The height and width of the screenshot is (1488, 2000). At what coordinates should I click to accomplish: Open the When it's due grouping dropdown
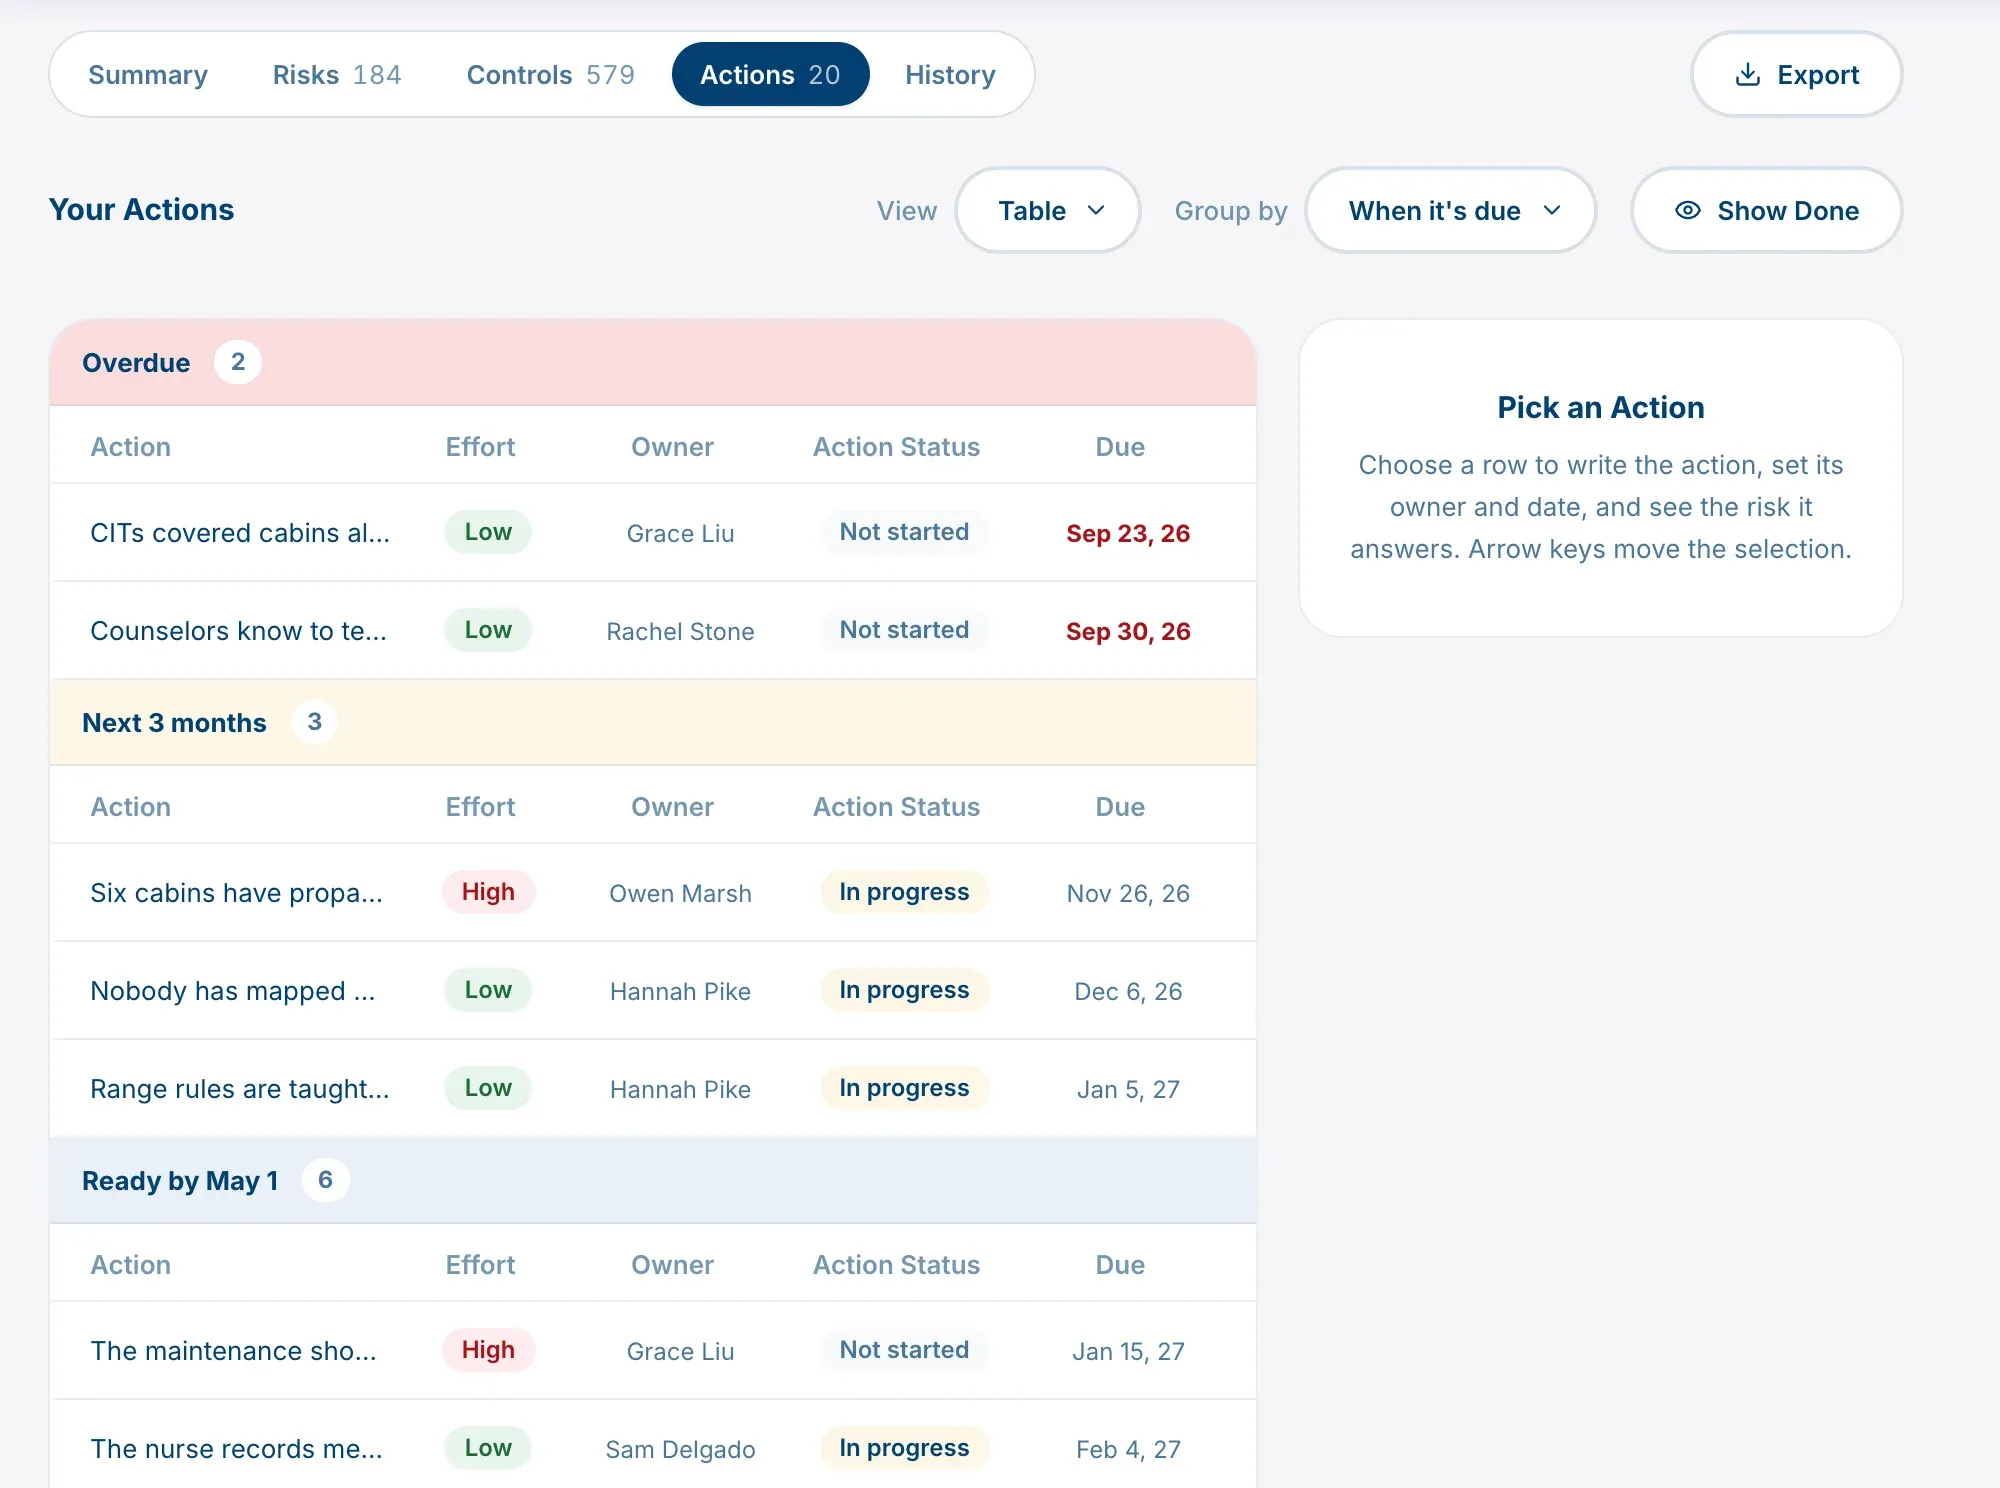1451,210
